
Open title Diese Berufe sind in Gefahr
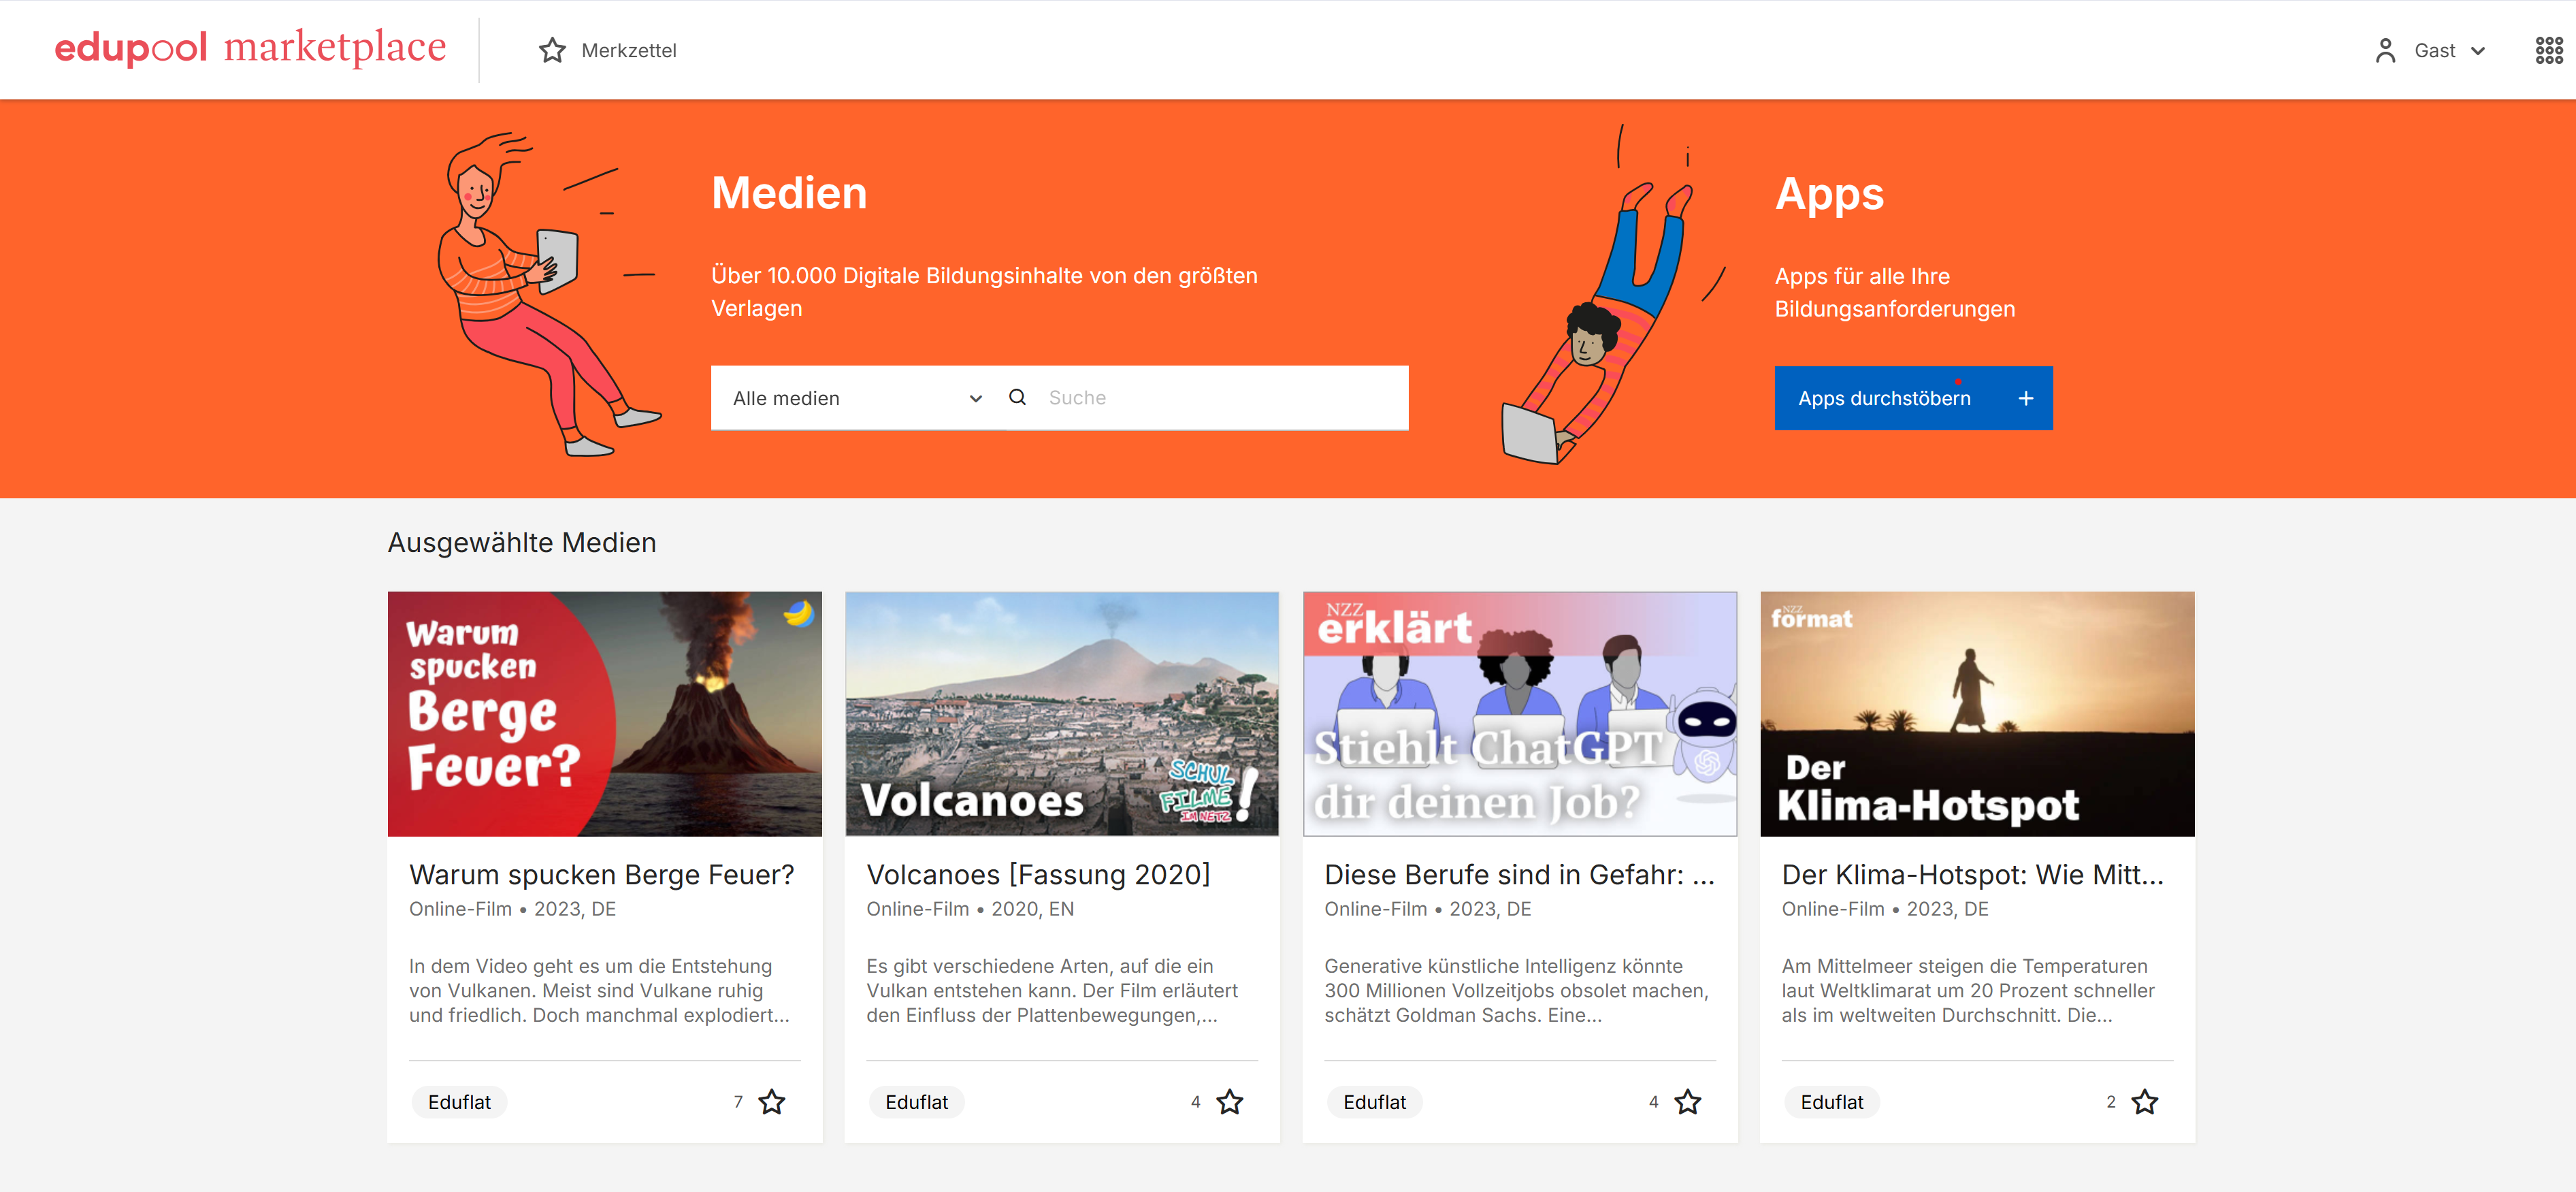pos(1519,874)
